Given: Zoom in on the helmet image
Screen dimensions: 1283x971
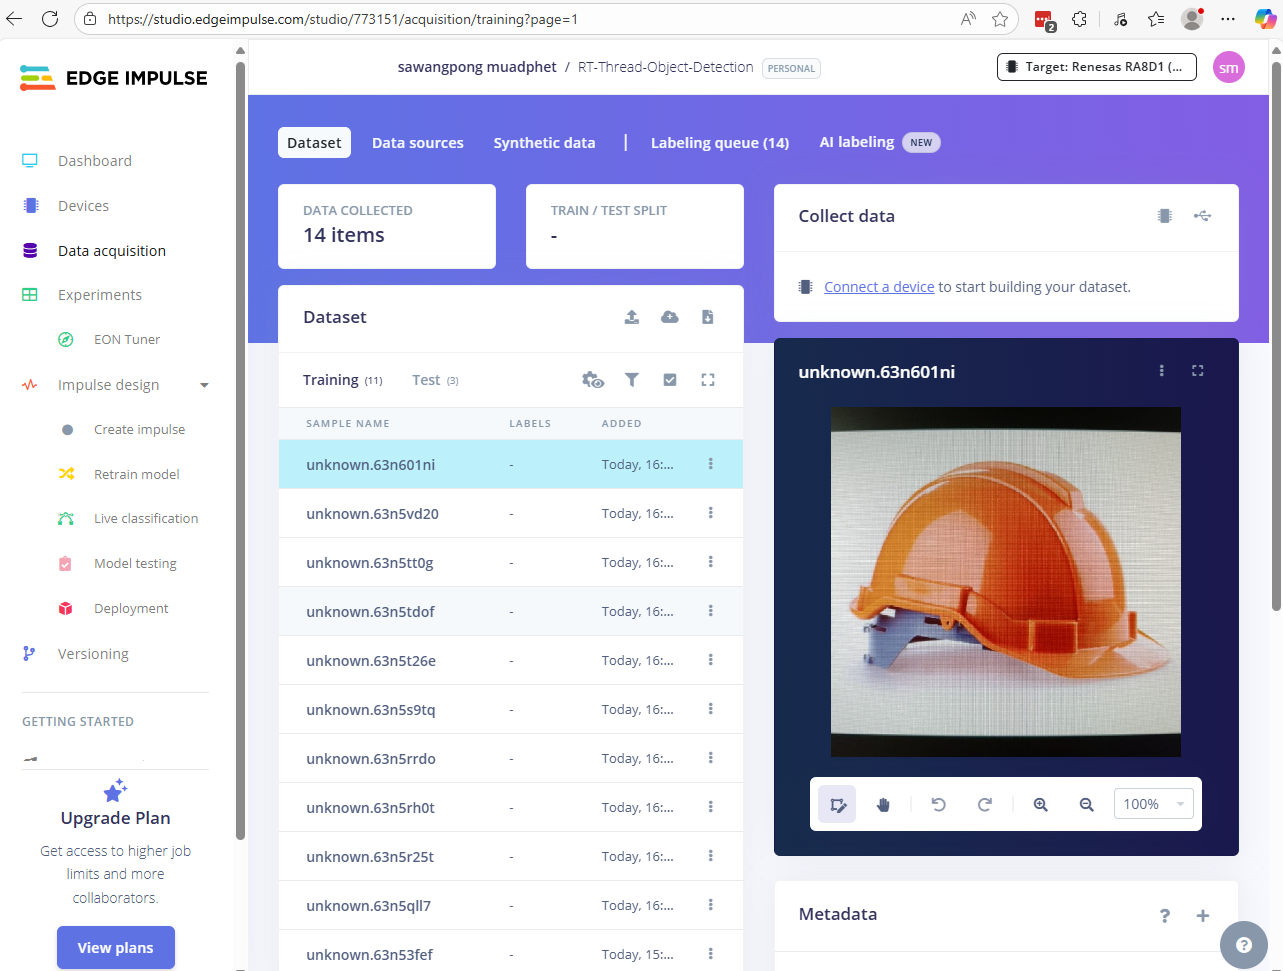Looking at the screenshot, I should coord(1040,805).
